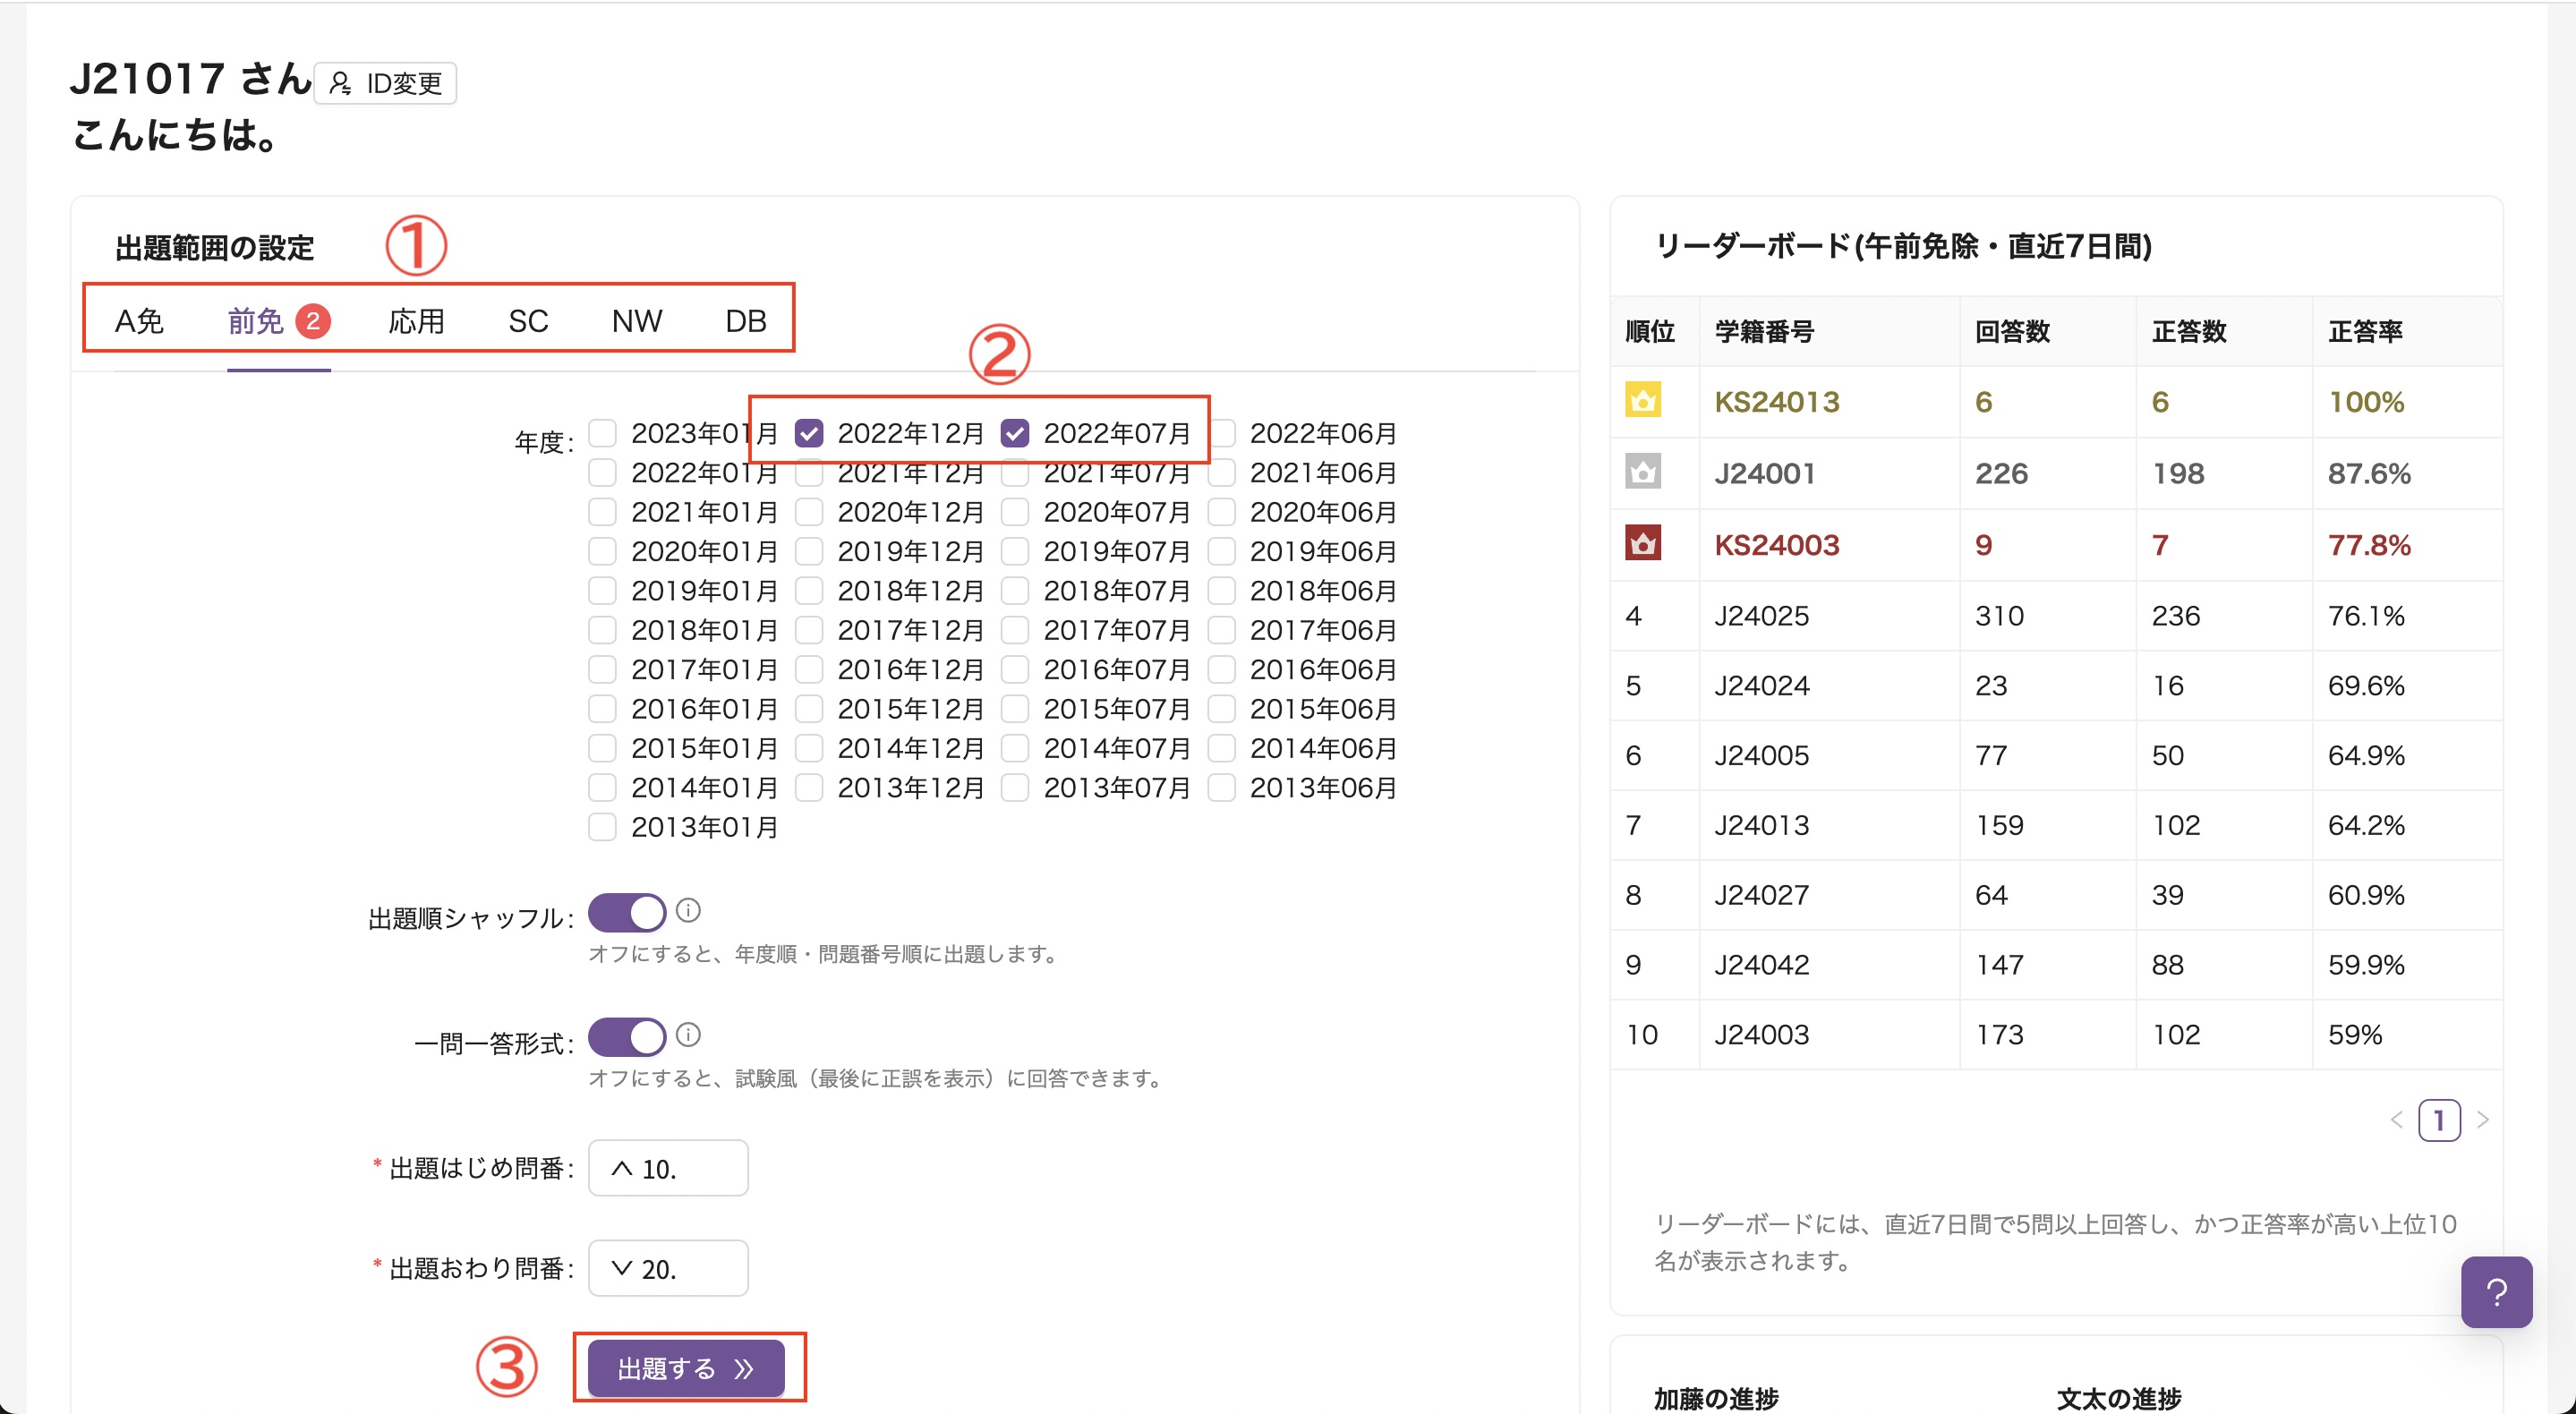Viewport: 2576px width, 1414px height.
Task: Switch to the SC tab
Action: (x=528, y=320)
